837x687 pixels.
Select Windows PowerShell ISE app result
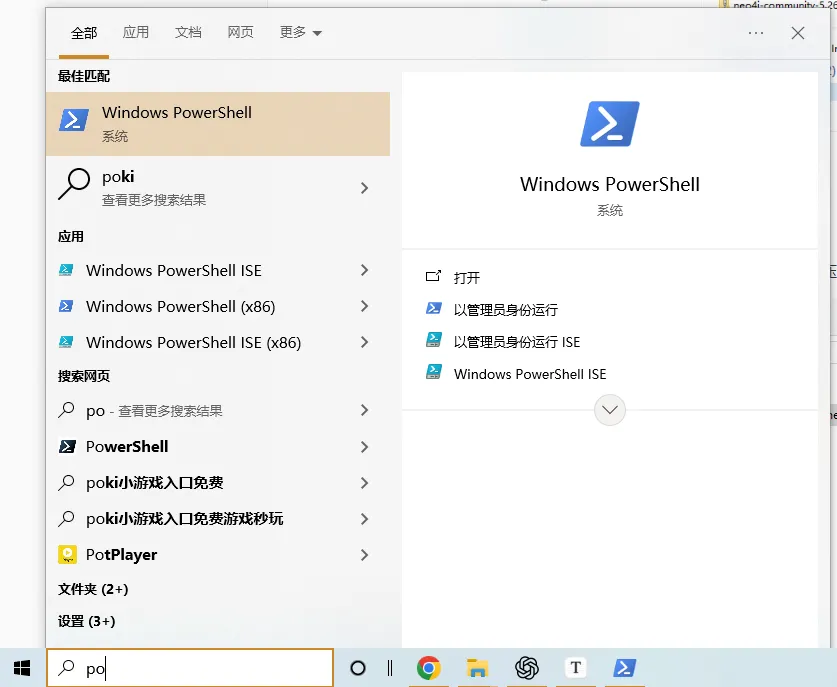tap(218, 270)
